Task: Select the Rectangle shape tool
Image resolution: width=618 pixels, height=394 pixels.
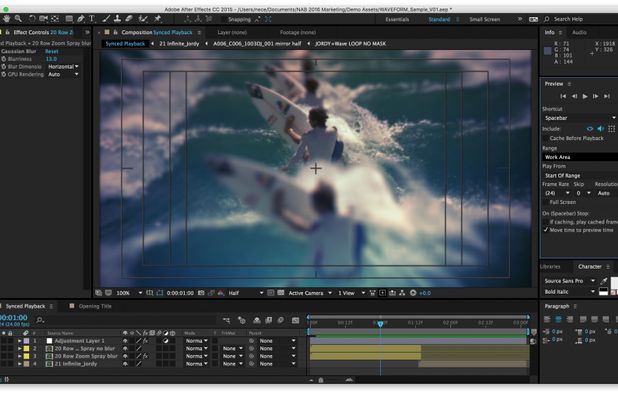Action: coord(69,19)
